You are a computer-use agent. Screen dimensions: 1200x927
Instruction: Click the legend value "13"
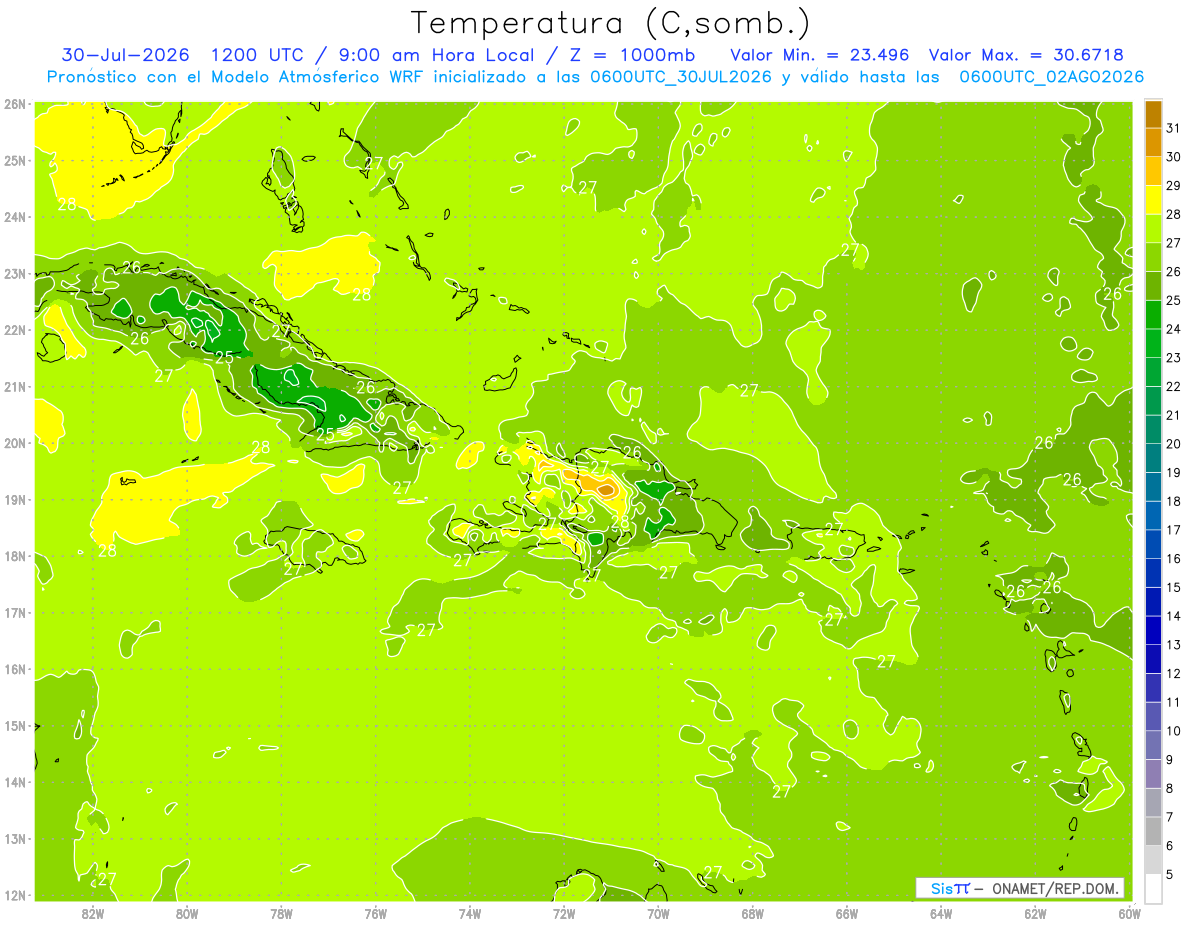(x=1174, y=645)
